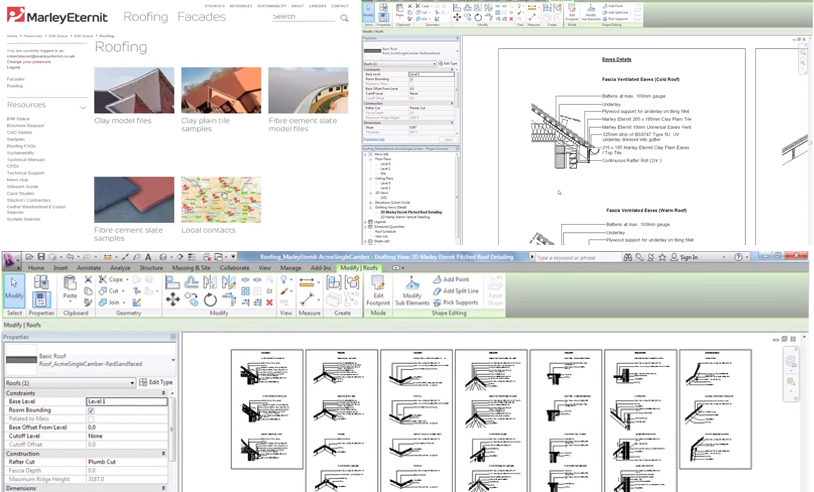Select the Copy tool in Modify panel
The width and height of the screenshot is (814, 492).
point(191,299)
